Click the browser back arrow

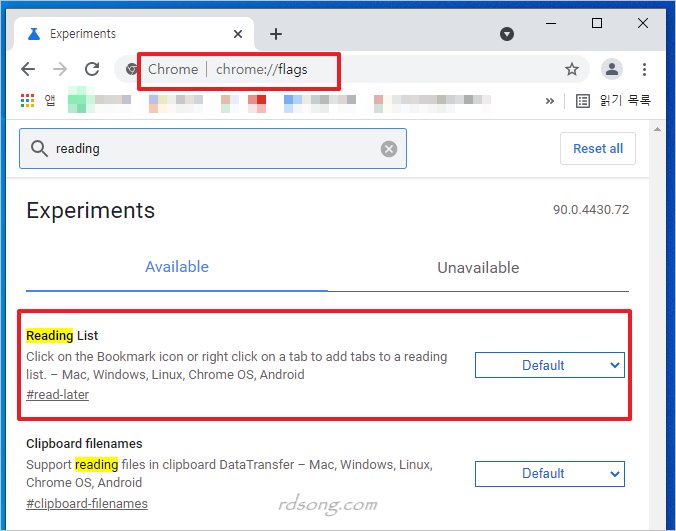click(28, 69)
